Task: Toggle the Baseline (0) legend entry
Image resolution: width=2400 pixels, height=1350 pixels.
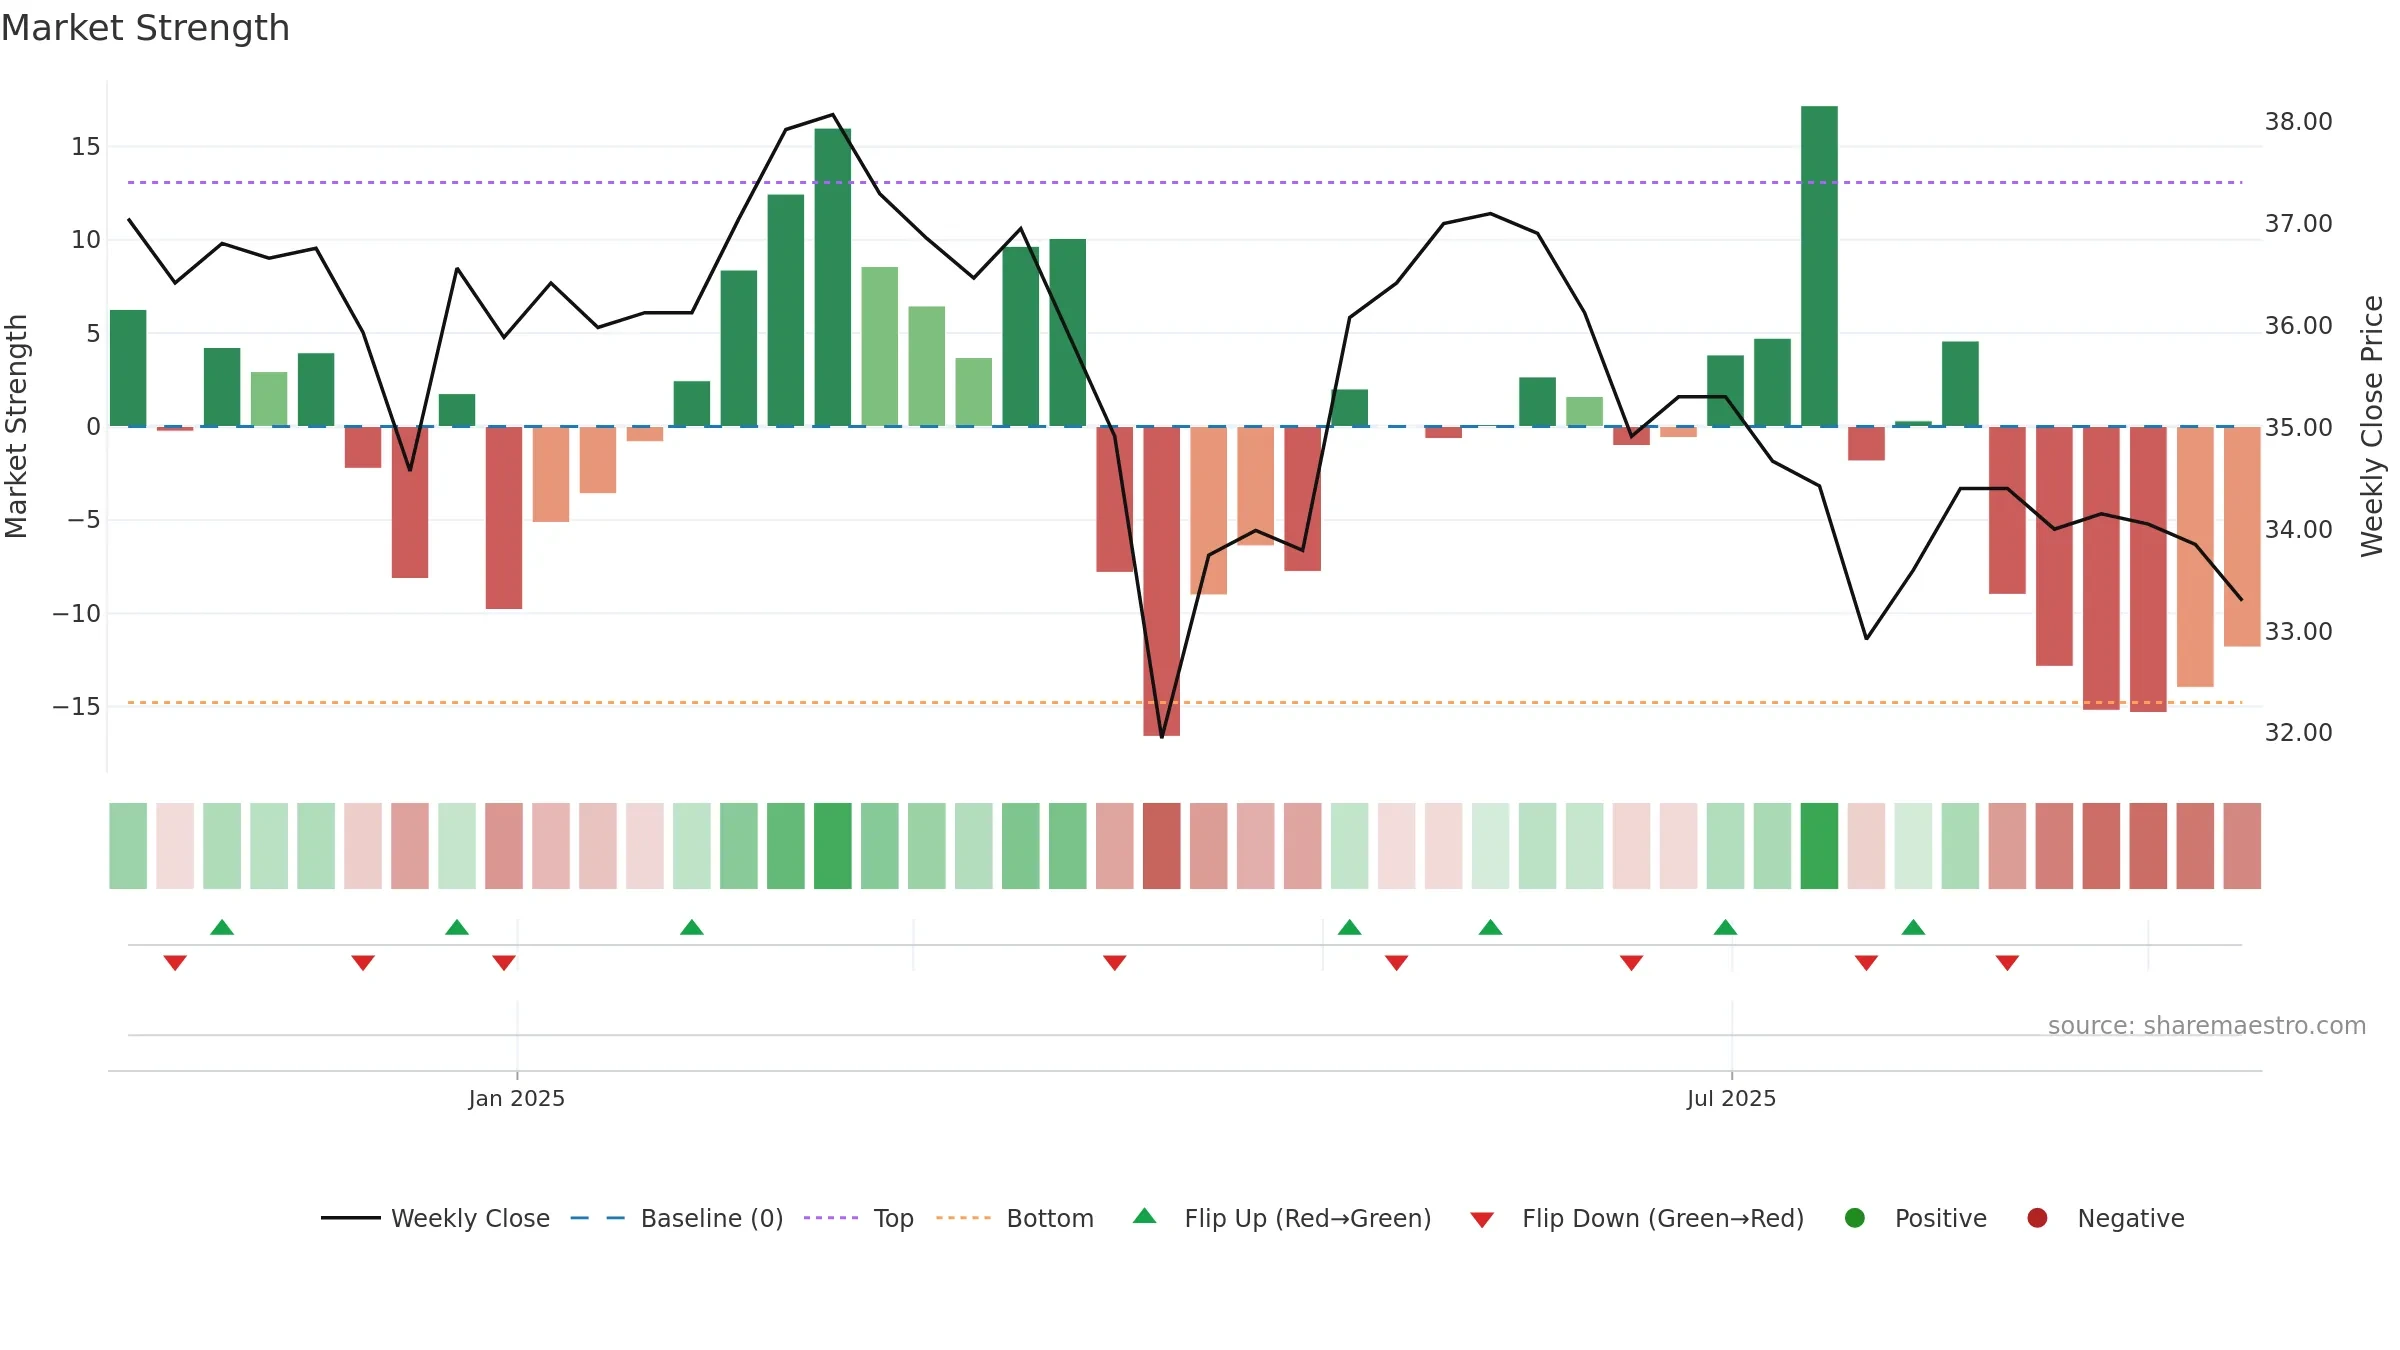Action: 677,1218
